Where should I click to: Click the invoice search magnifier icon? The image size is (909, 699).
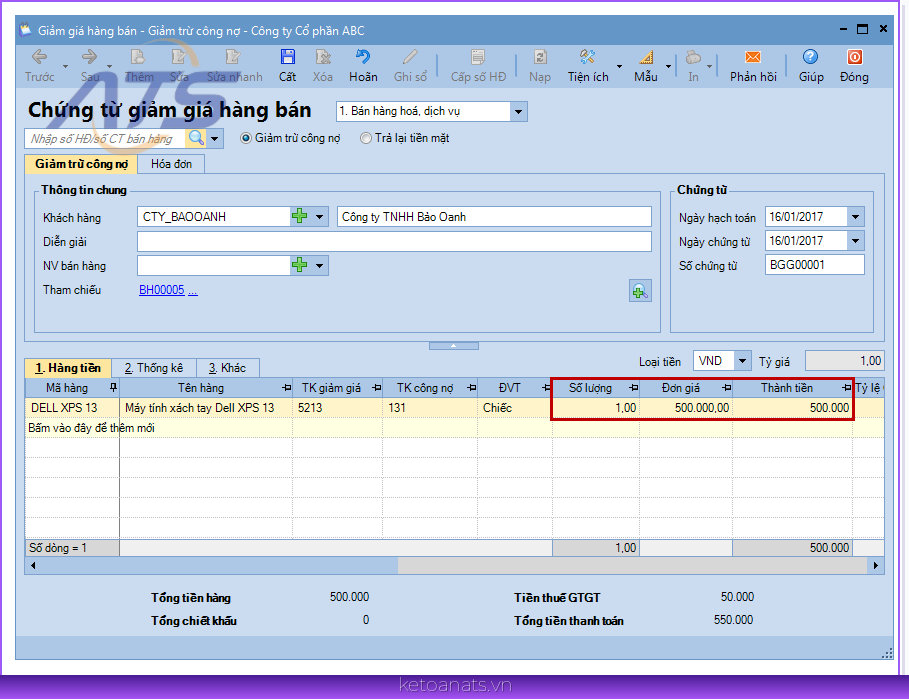(x=197, y=139)
